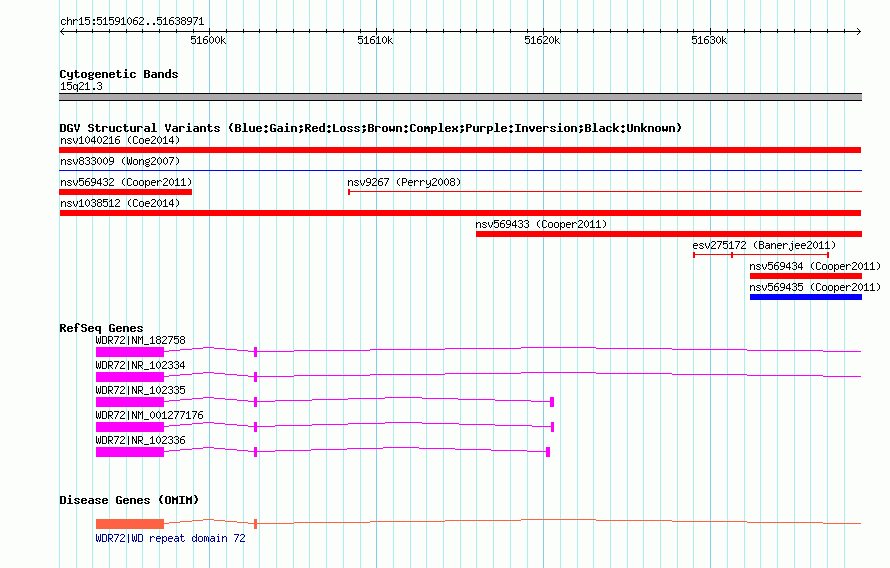Click the right terminal exon of WDR72|NR_102335

[552, 402]
